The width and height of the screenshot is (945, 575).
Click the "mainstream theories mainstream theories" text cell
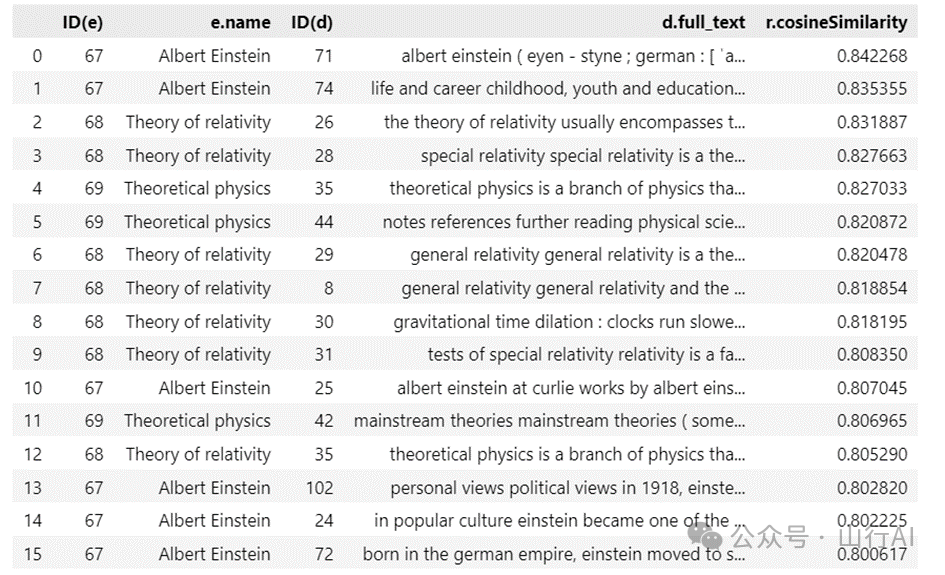pyautogui.click(x=549, y=421)
